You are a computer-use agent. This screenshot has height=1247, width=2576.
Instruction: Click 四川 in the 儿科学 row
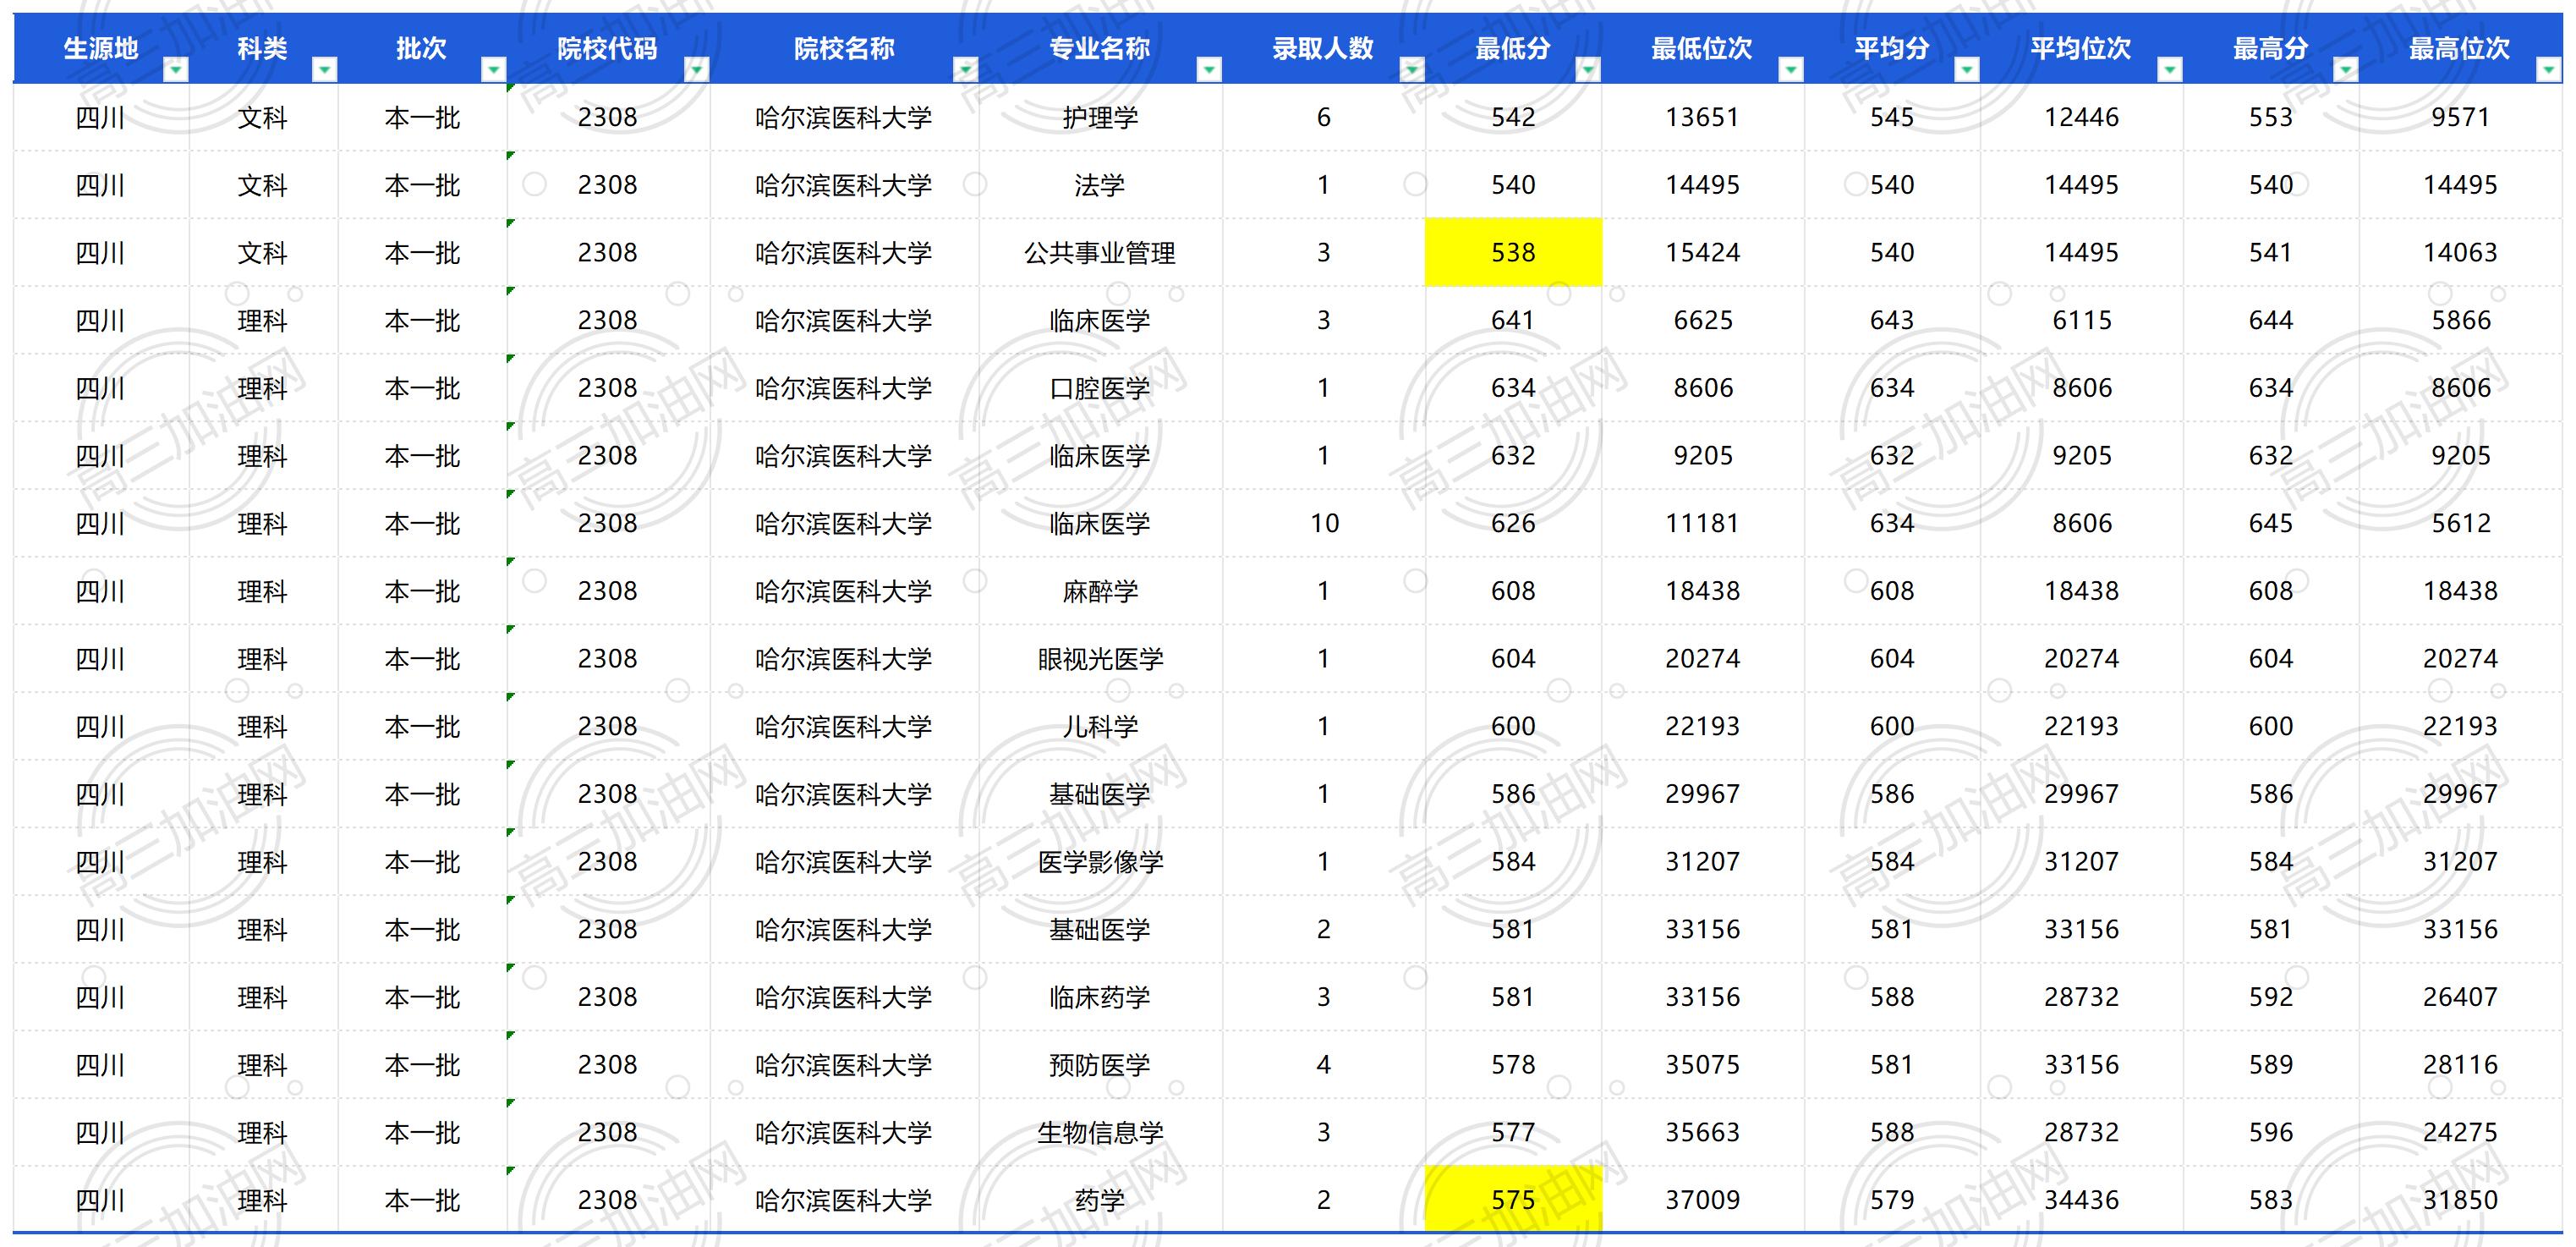pos(101,727)
